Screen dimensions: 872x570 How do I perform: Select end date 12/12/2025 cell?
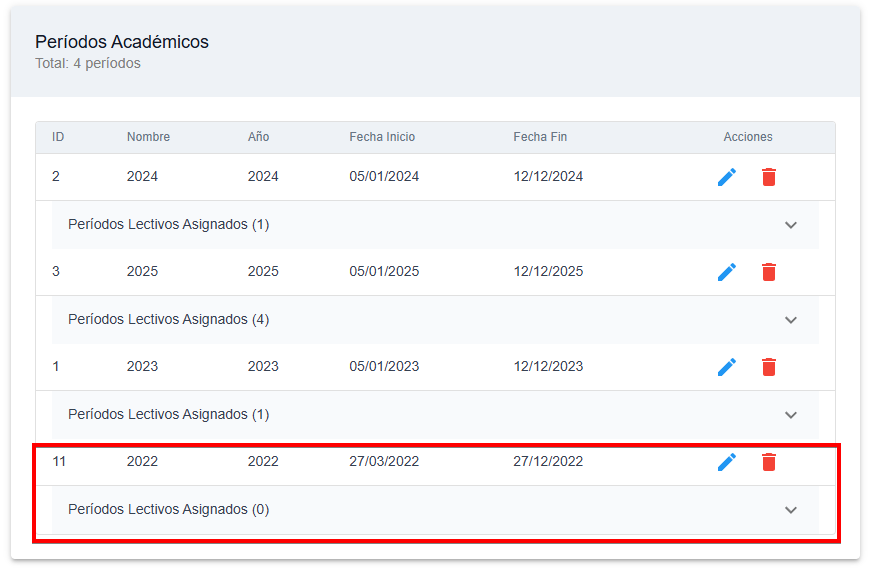548,272
